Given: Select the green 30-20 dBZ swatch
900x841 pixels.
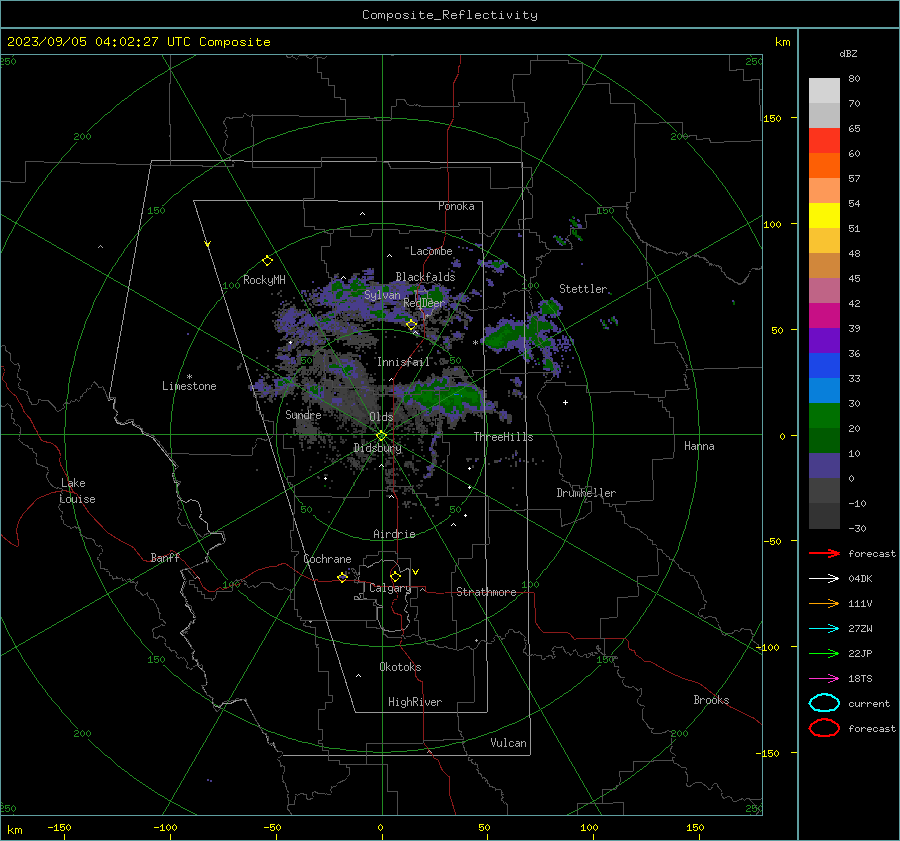Looking at the screenshot, I should 824,416.
